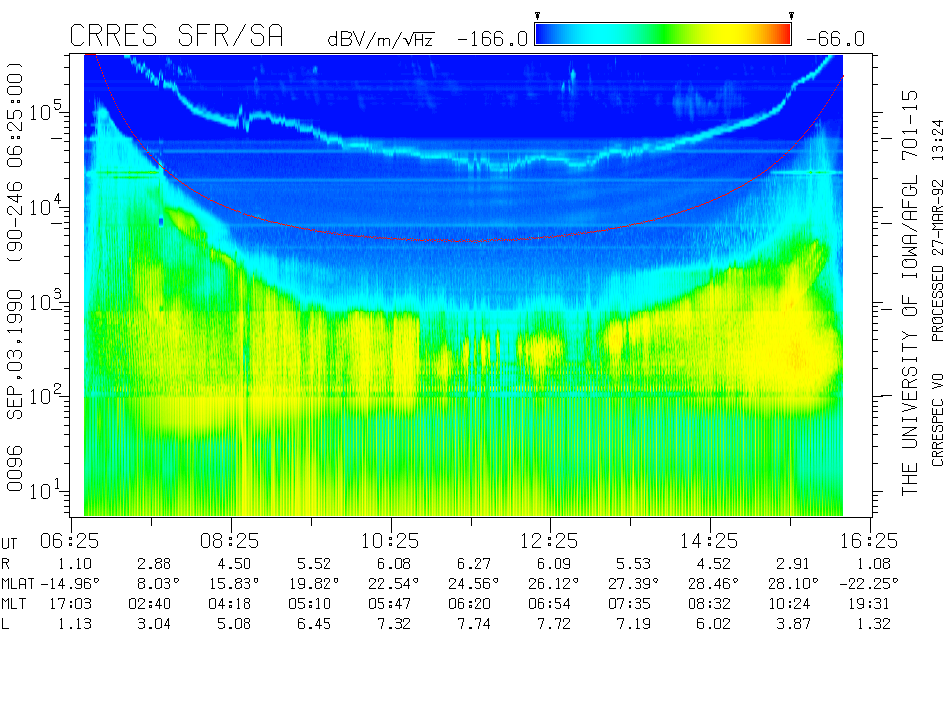945x720 pixels.
Task: Click the 12:25 UT time tick
Action: (x=549, y=541)
